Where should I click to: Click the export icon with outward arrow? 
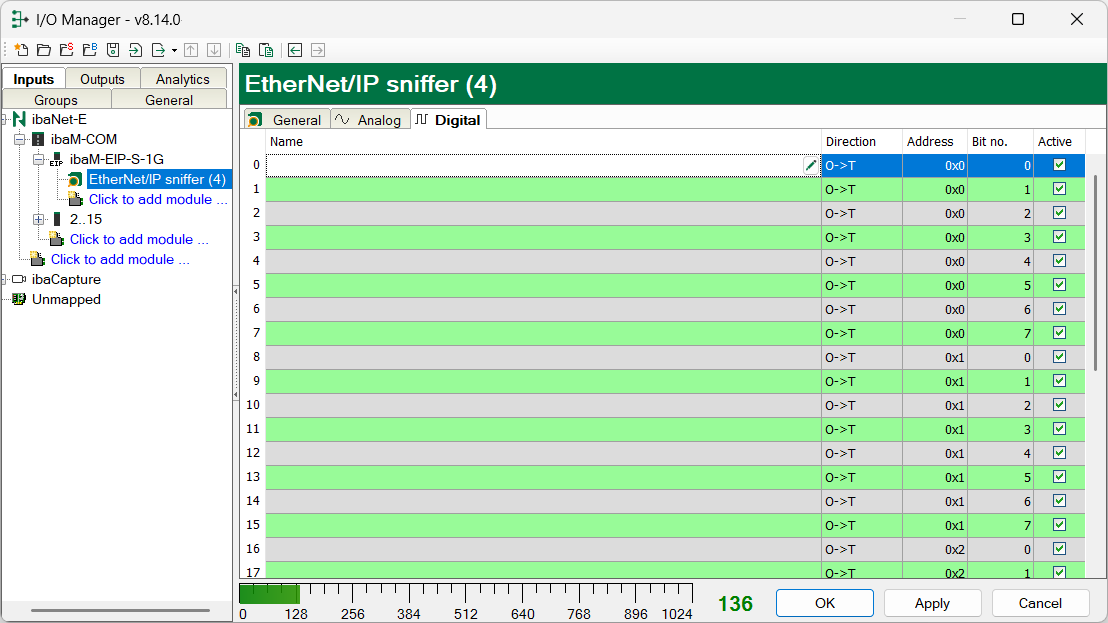[x=158, y=50]
